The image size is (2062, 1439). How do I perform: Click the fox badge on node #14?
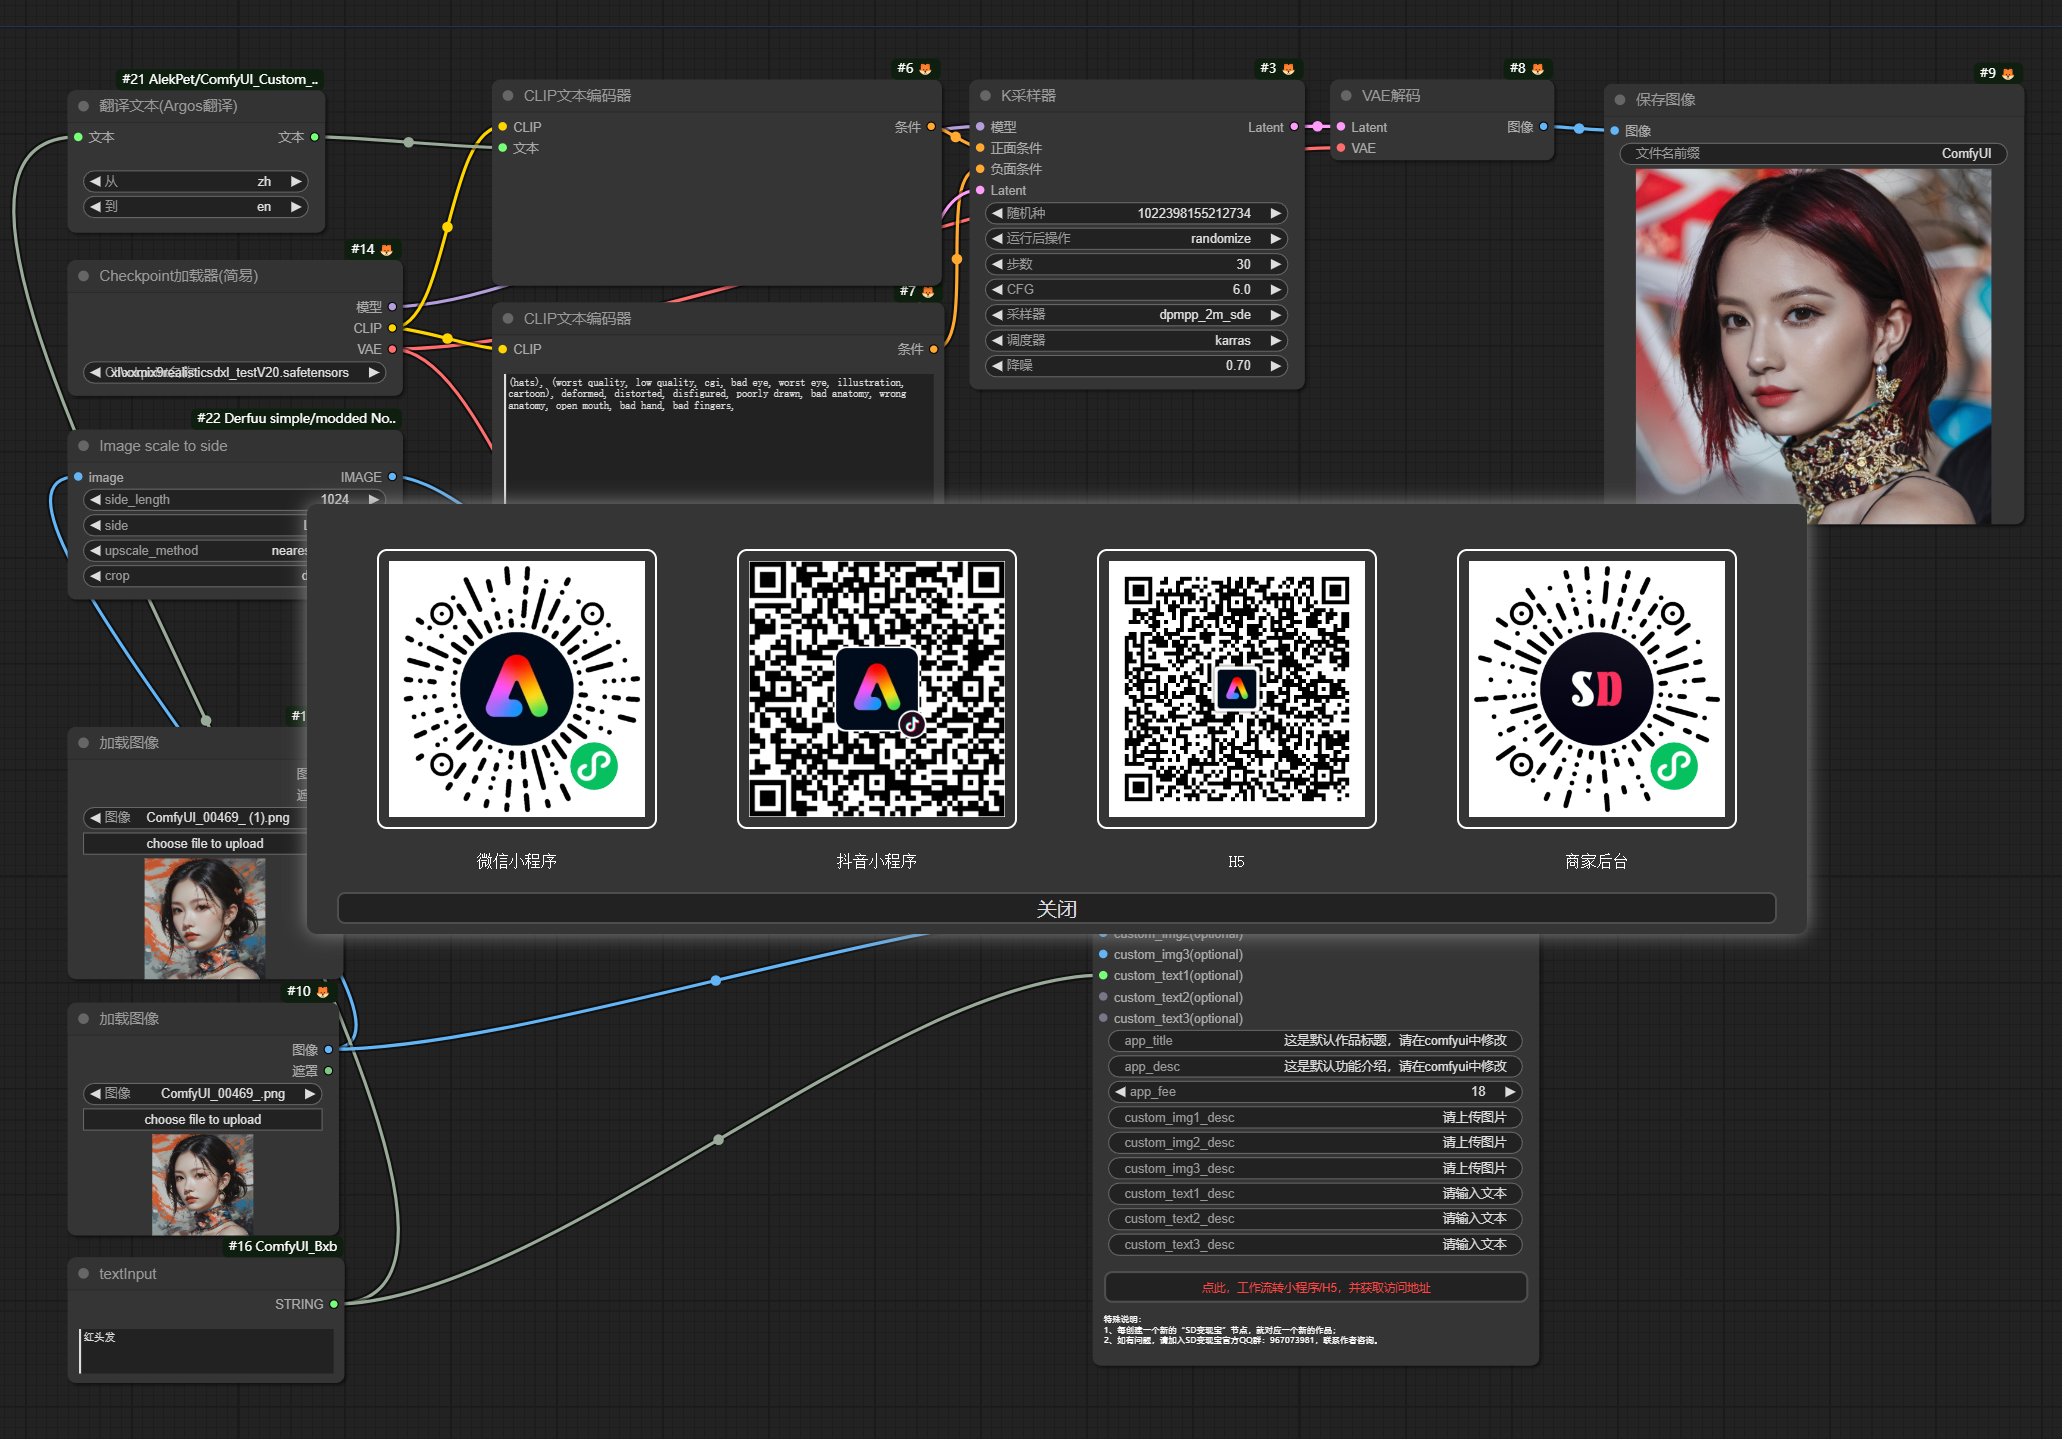tap(386, 250)
